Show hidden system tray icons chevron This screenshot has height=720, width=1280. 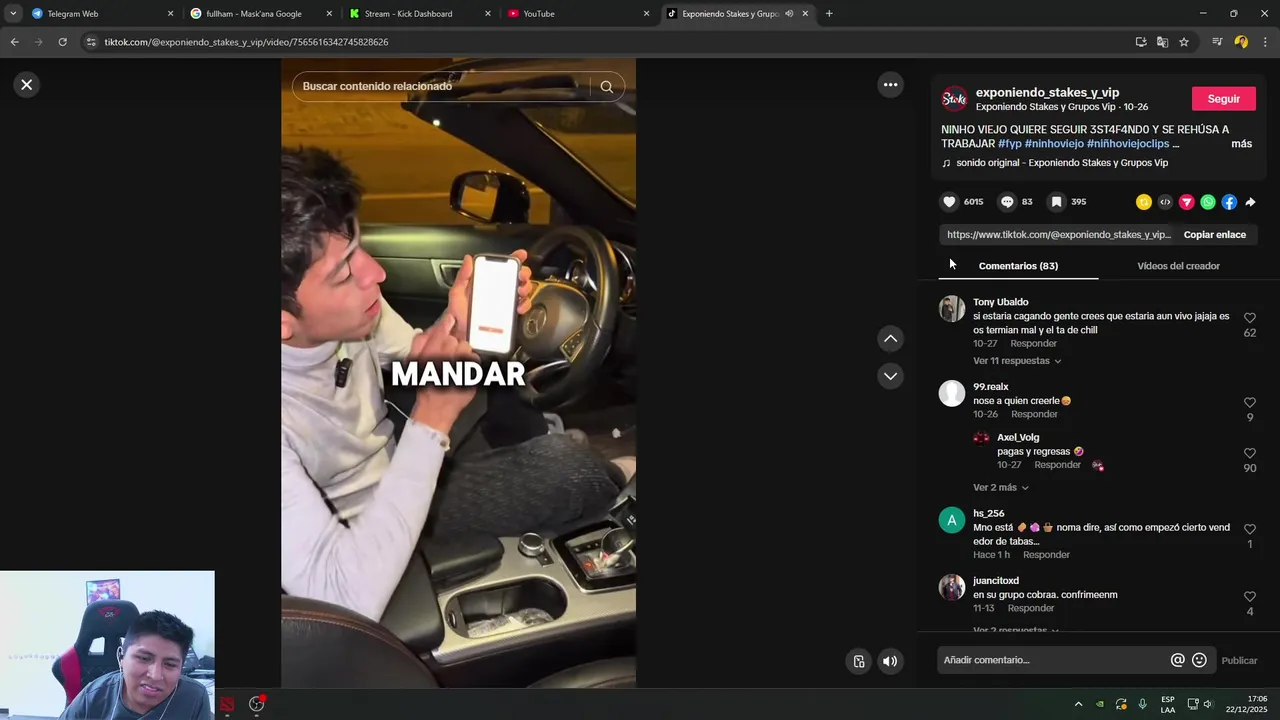[x=1078, y=704]
